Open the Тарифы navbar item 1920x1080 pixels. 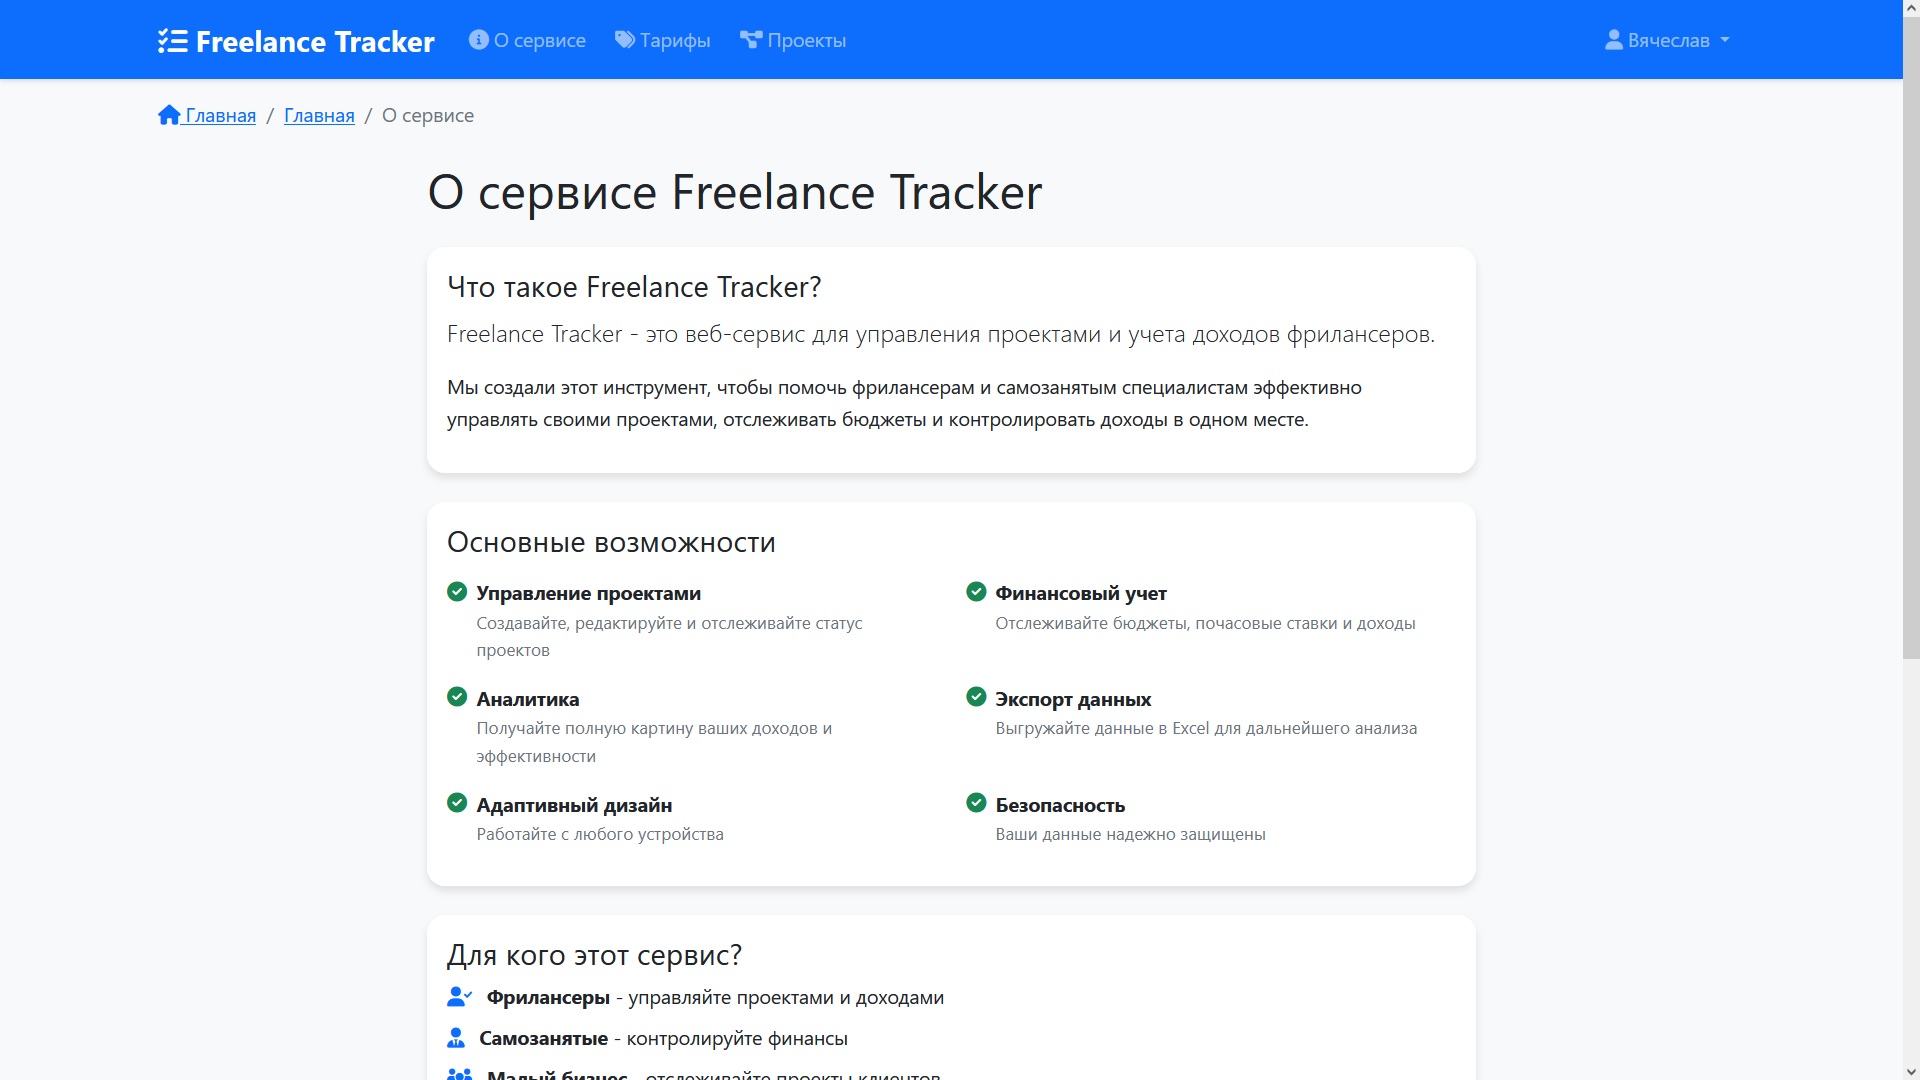click(x=662, y=40)
